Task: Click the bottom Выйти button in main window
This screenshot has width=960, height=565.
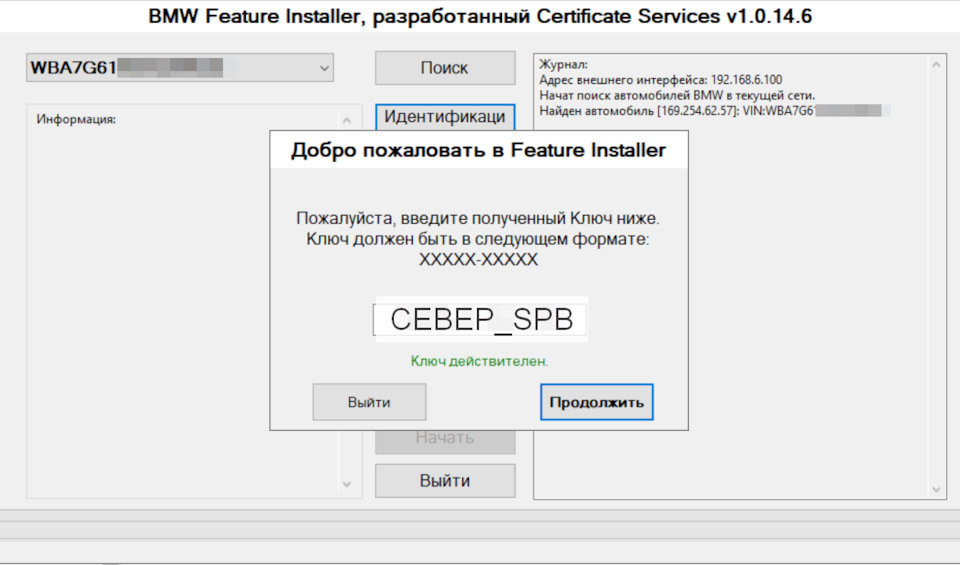Action: click(445, 481)
